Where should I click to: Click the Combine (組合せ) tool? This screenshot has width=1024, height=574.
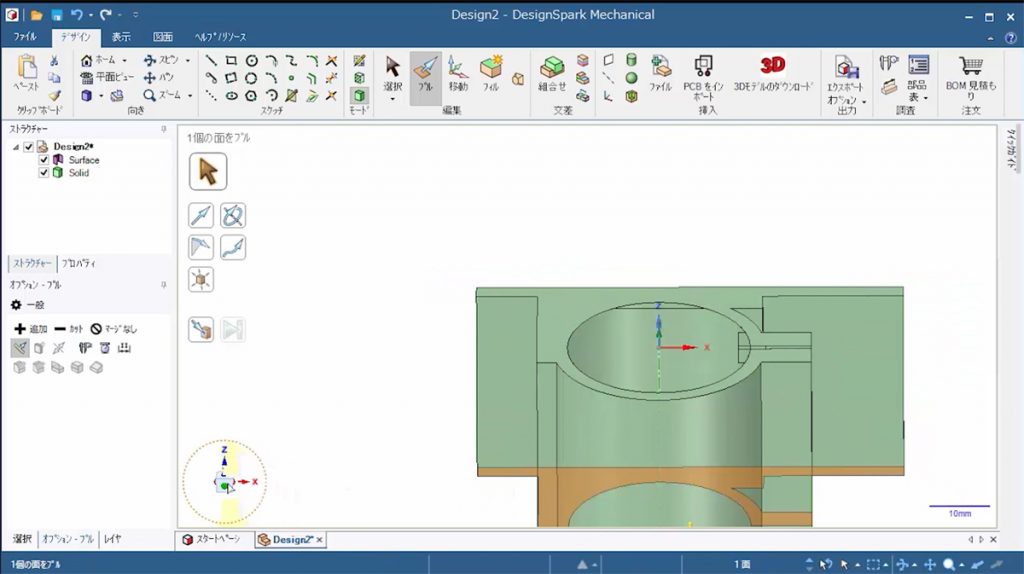click(552, 73)
